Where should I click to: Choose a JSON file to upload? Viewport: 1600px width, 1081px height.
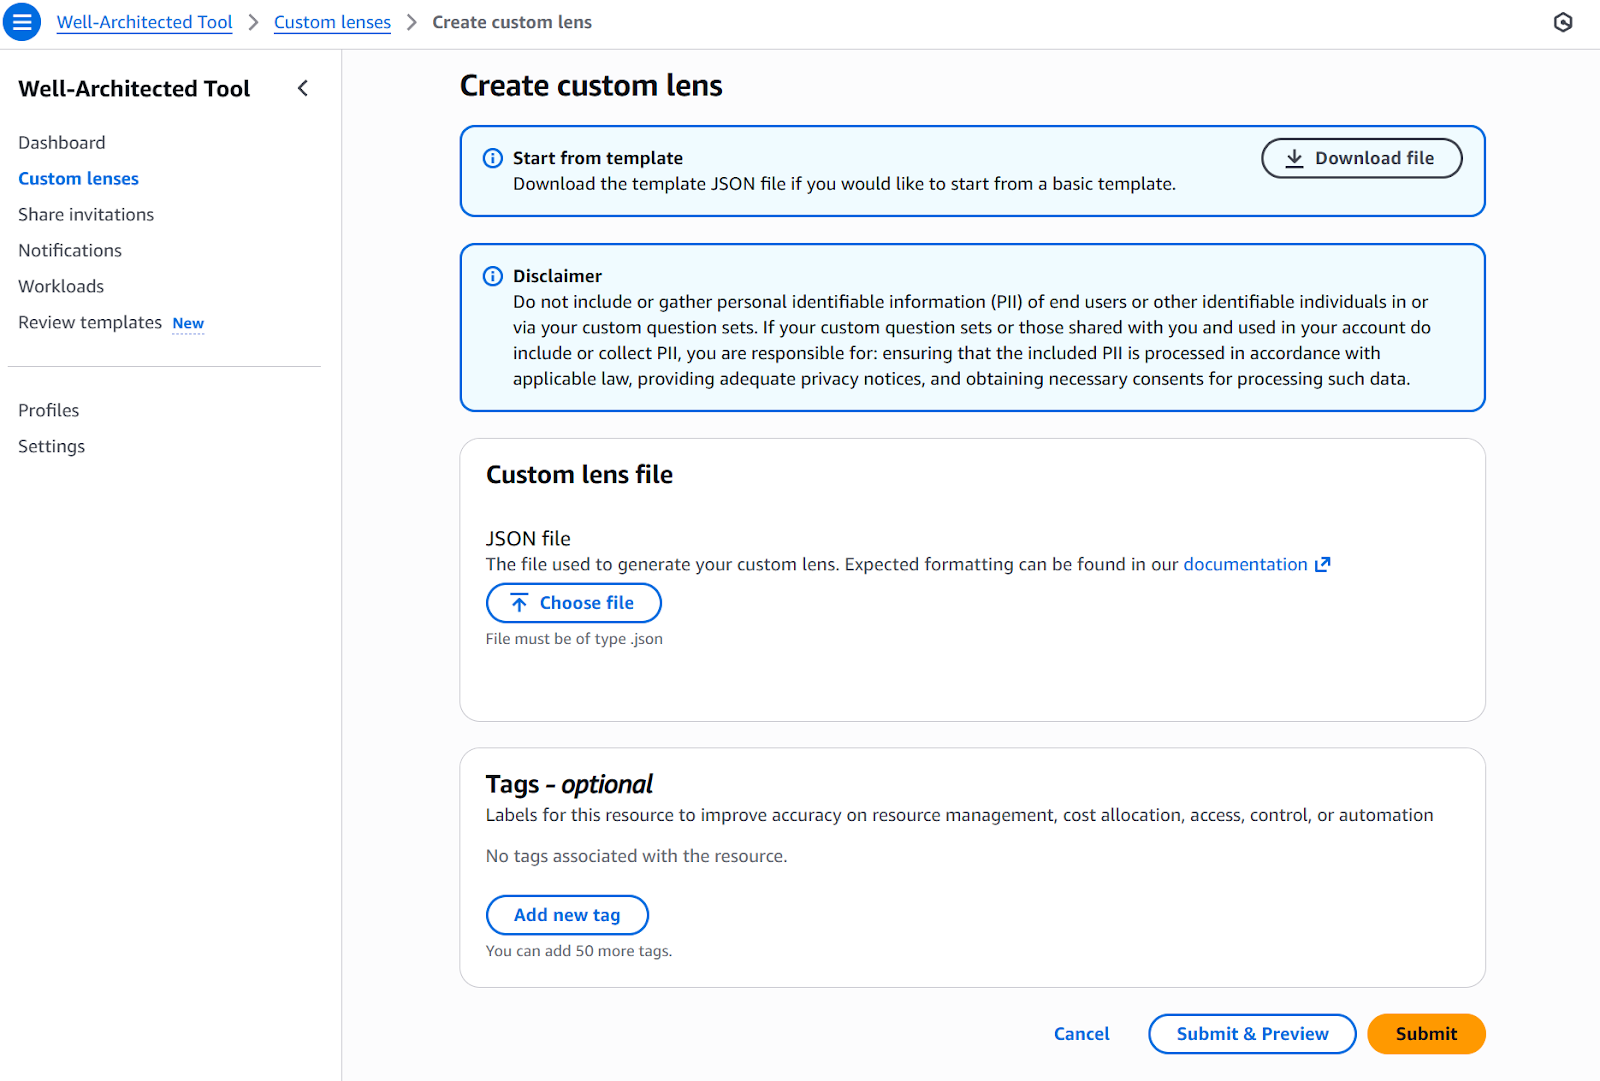tap(574, 603)
